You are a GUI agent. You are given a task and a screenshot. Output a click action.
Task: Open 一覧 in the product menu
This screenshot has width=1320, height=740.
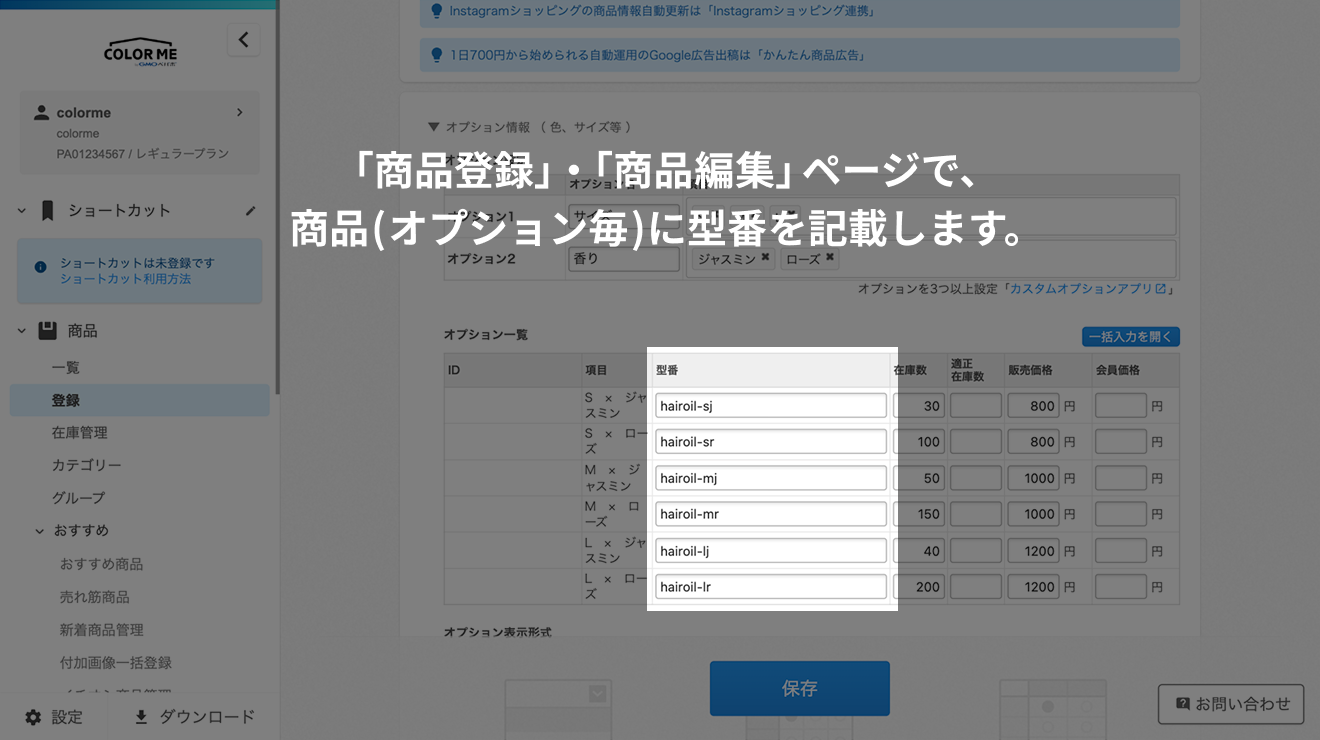(66, 368)
